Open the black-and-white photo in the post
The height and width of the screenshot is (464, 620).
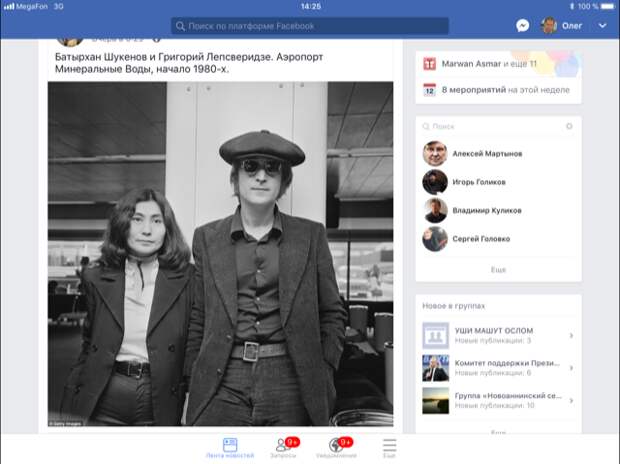pyautogui.click(x=221, y=254)
